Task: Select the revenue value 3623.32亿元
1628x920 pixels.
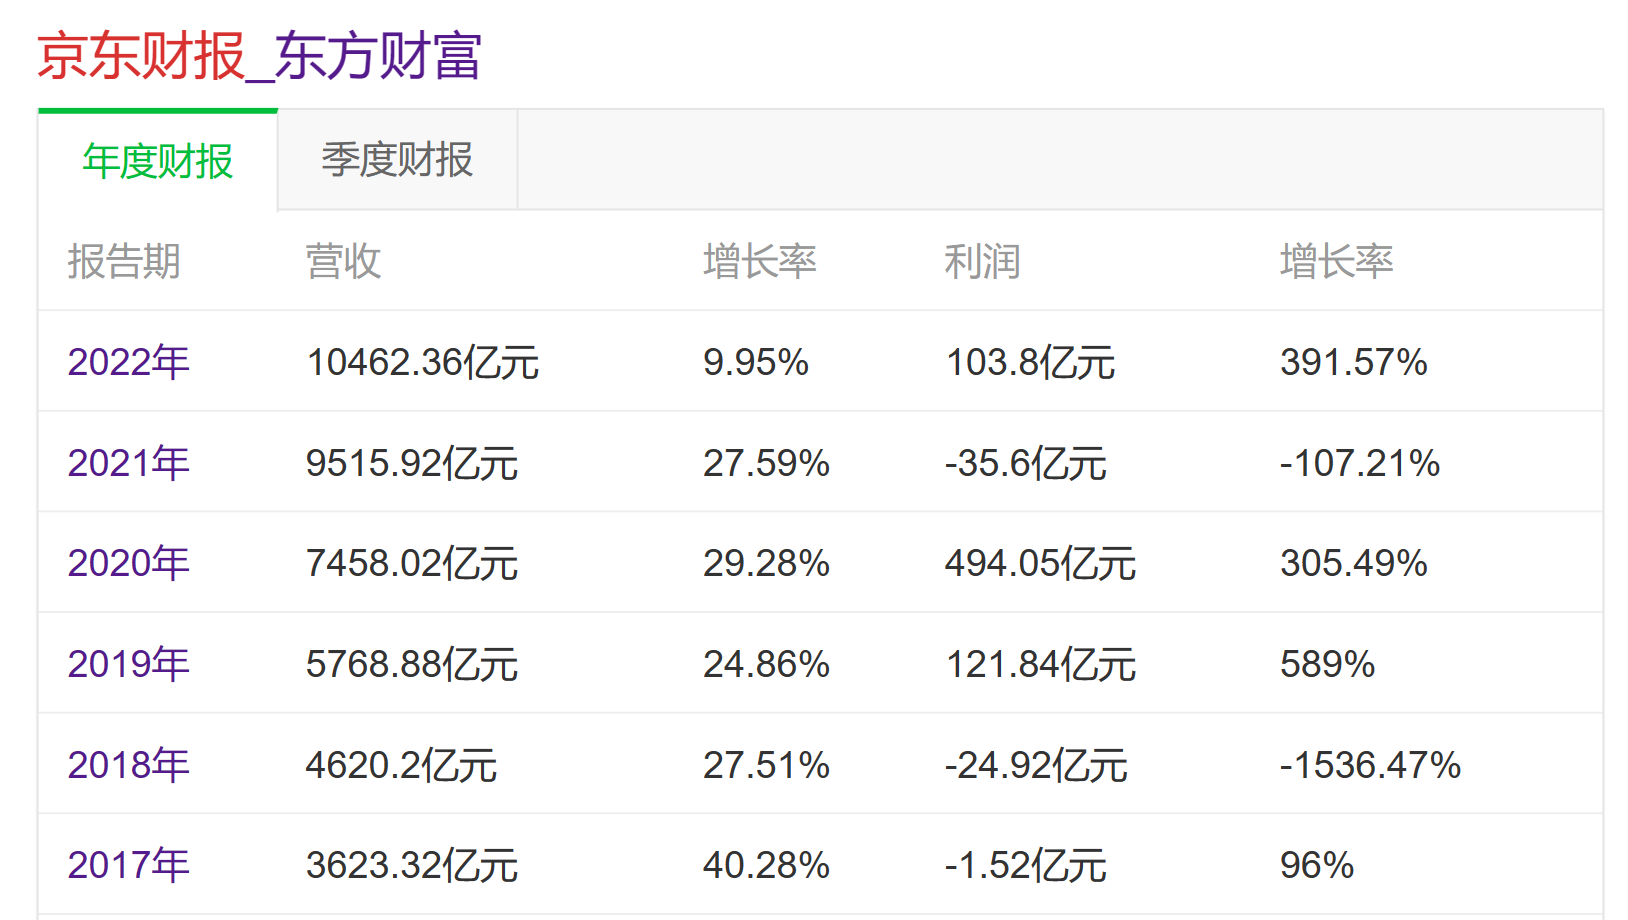Action: point(412,865)
